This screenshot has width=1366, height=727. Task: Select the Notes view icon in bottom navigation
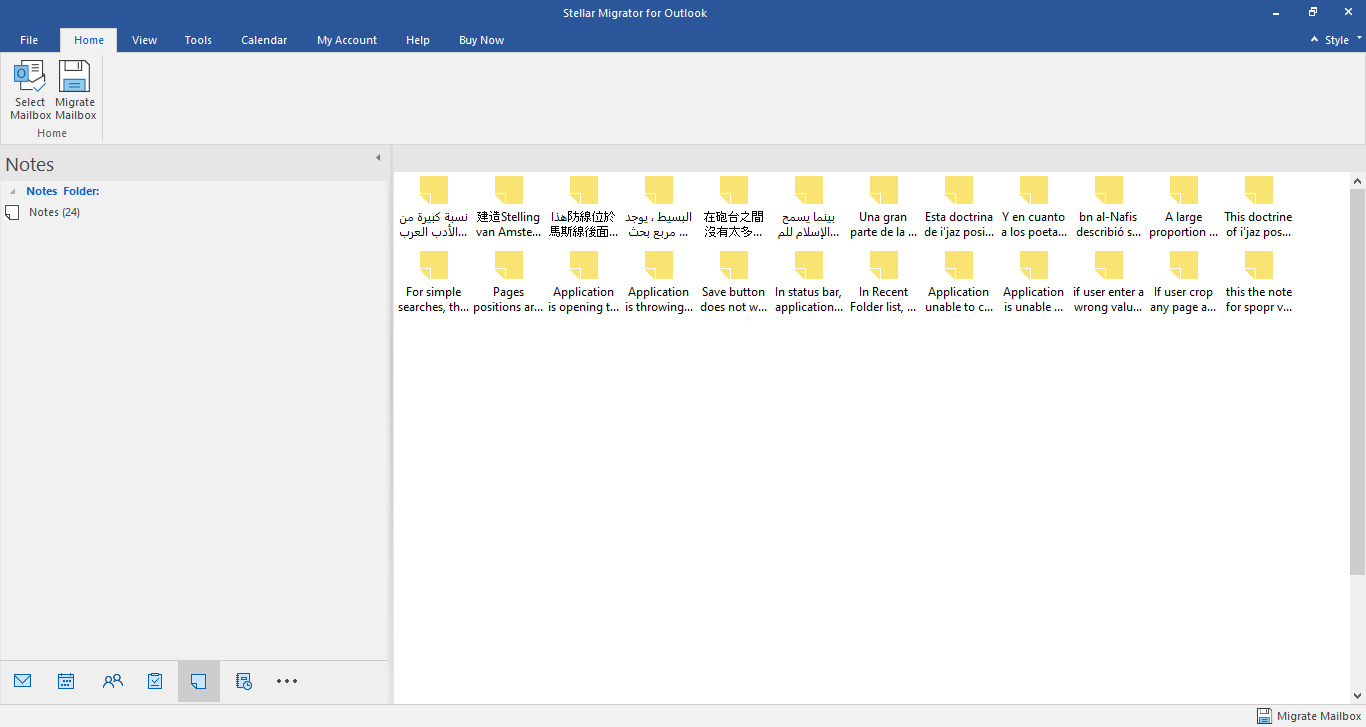[x=199, y=681]
